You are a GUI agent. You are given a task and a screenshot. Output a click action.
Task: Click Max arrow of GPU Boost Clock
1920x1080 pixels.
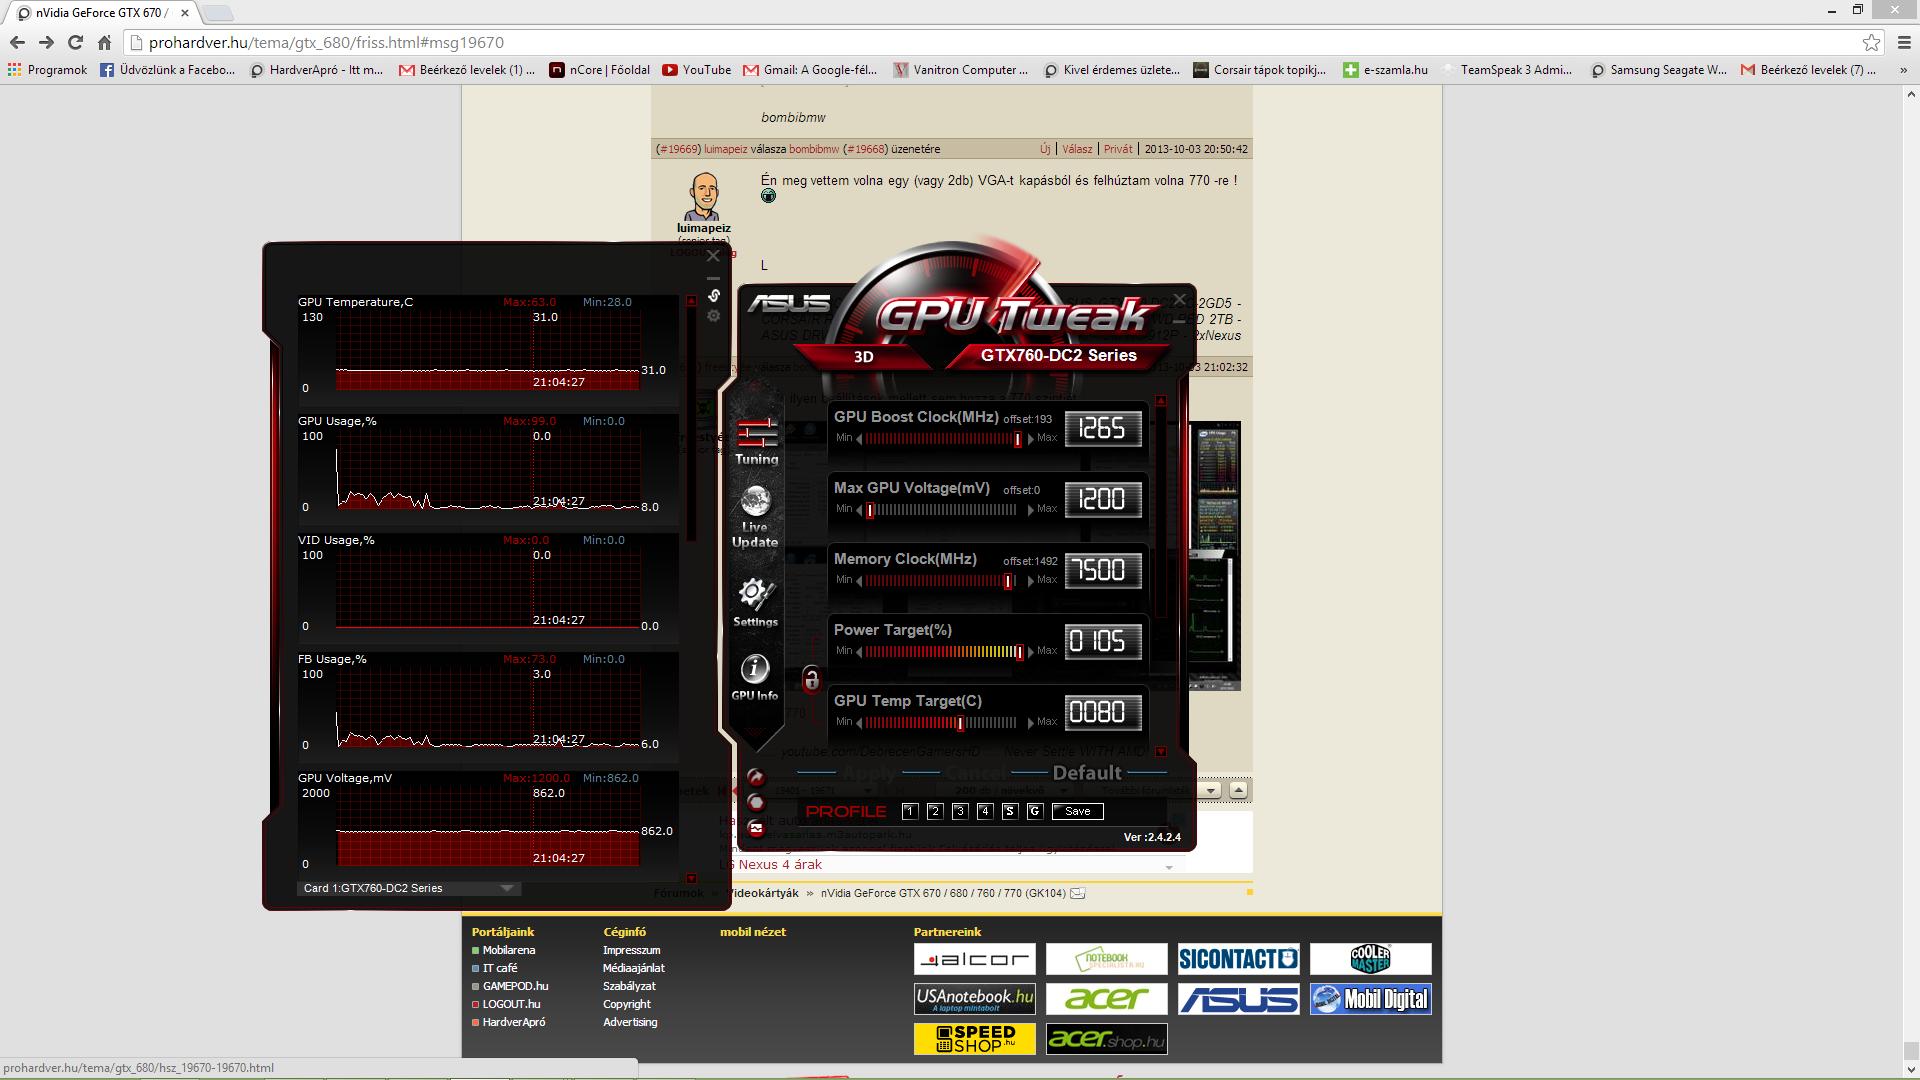(1031, 439)
